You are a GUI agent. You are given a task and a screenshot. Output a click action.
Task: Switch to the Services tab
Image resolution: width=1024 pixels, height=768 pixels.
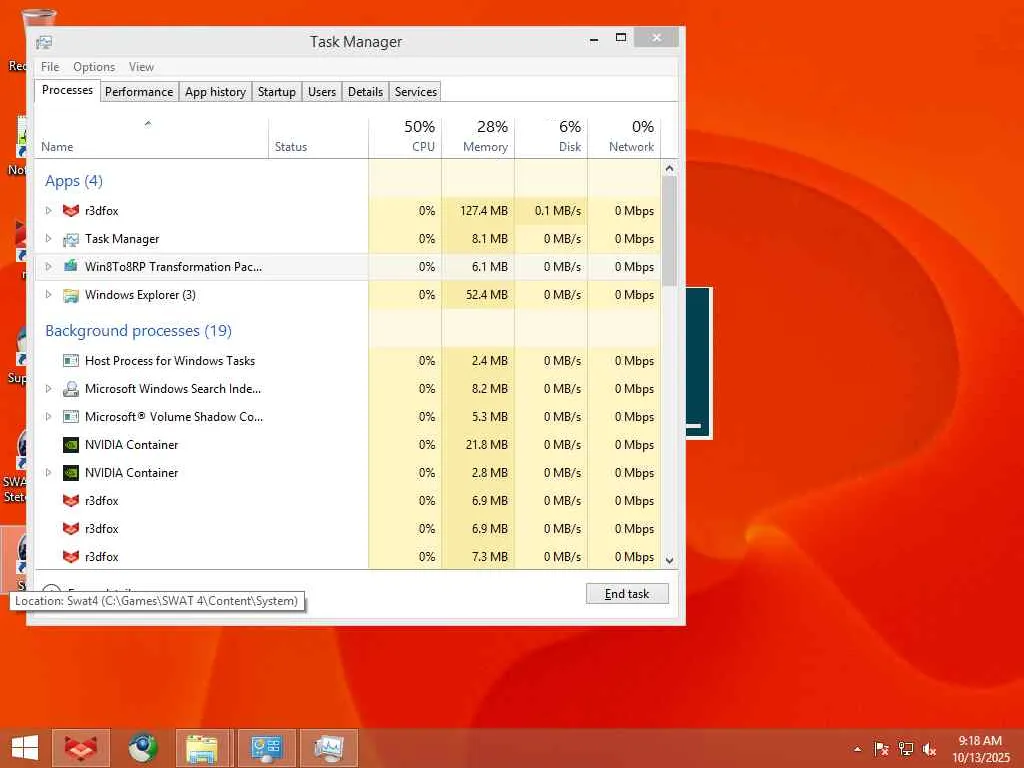(x=415, y=92)
